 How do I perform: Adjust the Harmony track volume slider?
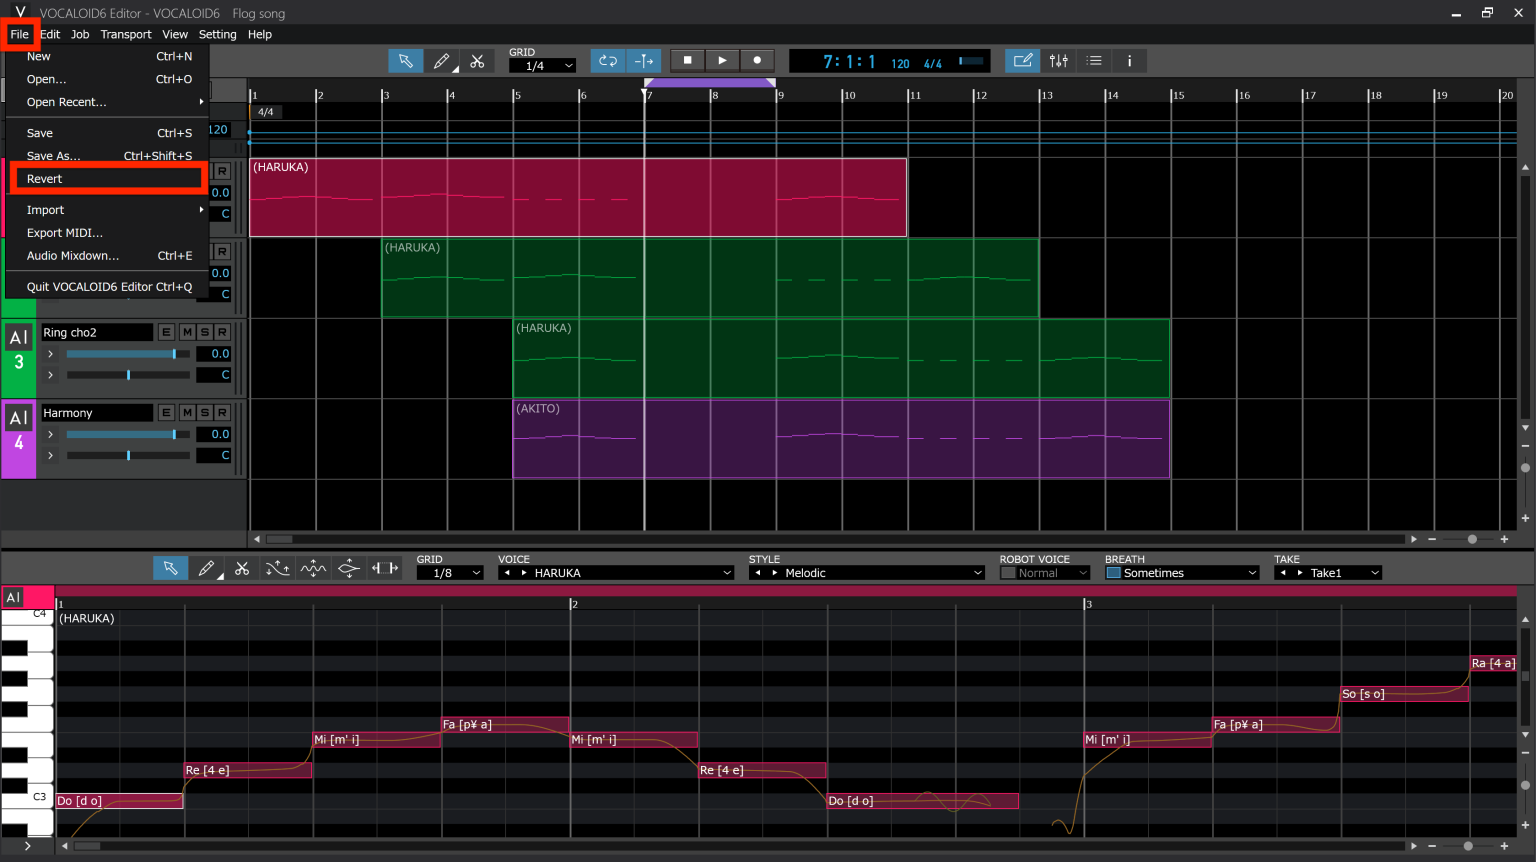pos(127,434)
